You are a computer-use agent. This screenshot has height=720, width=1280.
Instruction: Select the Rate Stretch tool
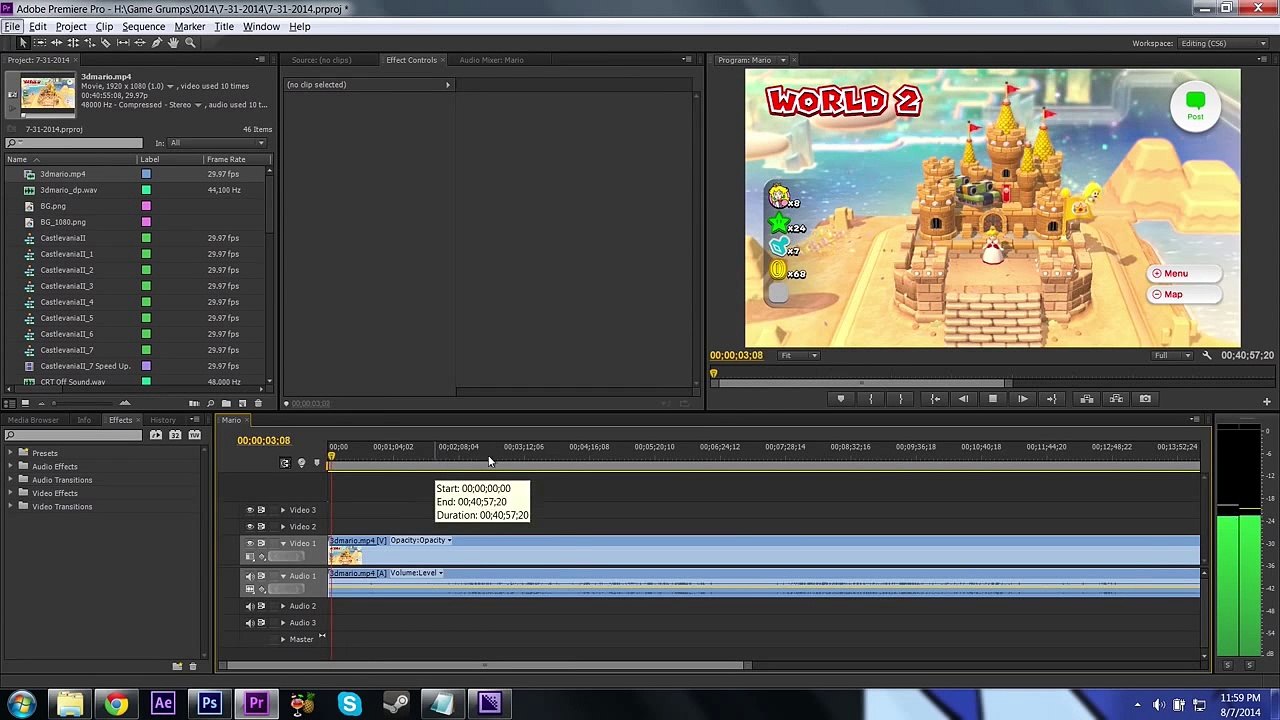89,43
